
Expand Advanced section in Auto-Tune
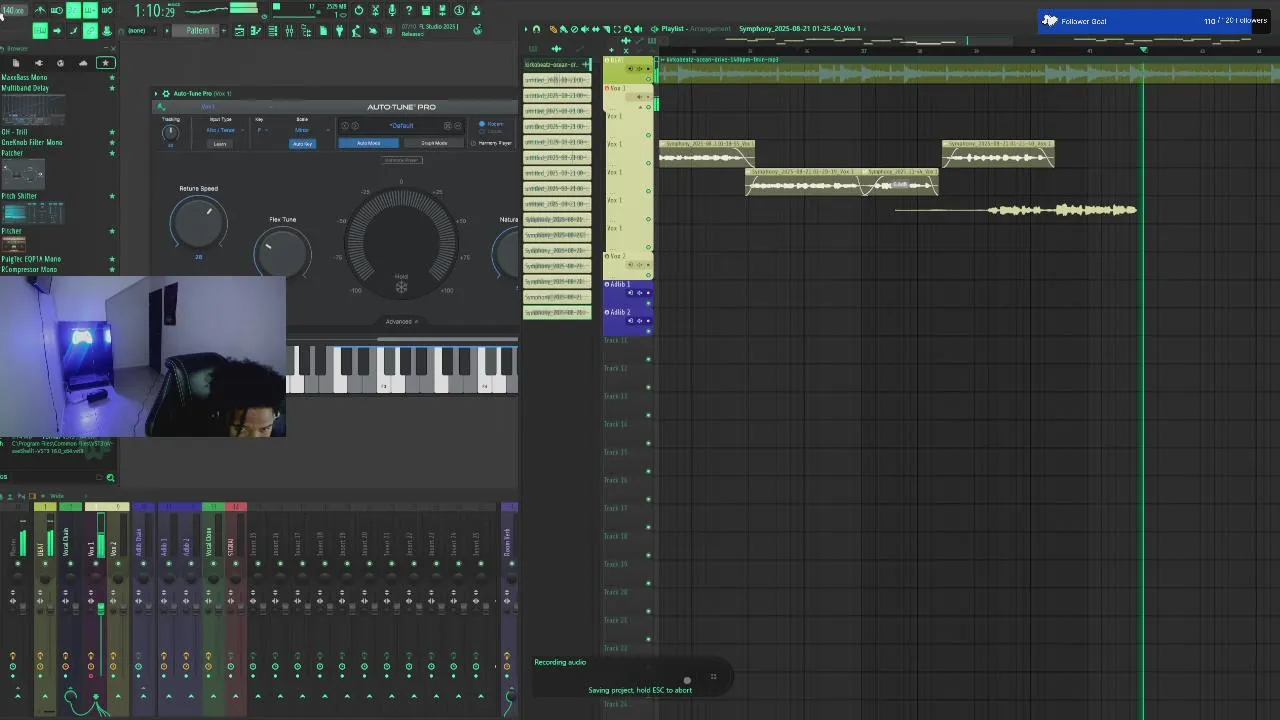[401, 322]
